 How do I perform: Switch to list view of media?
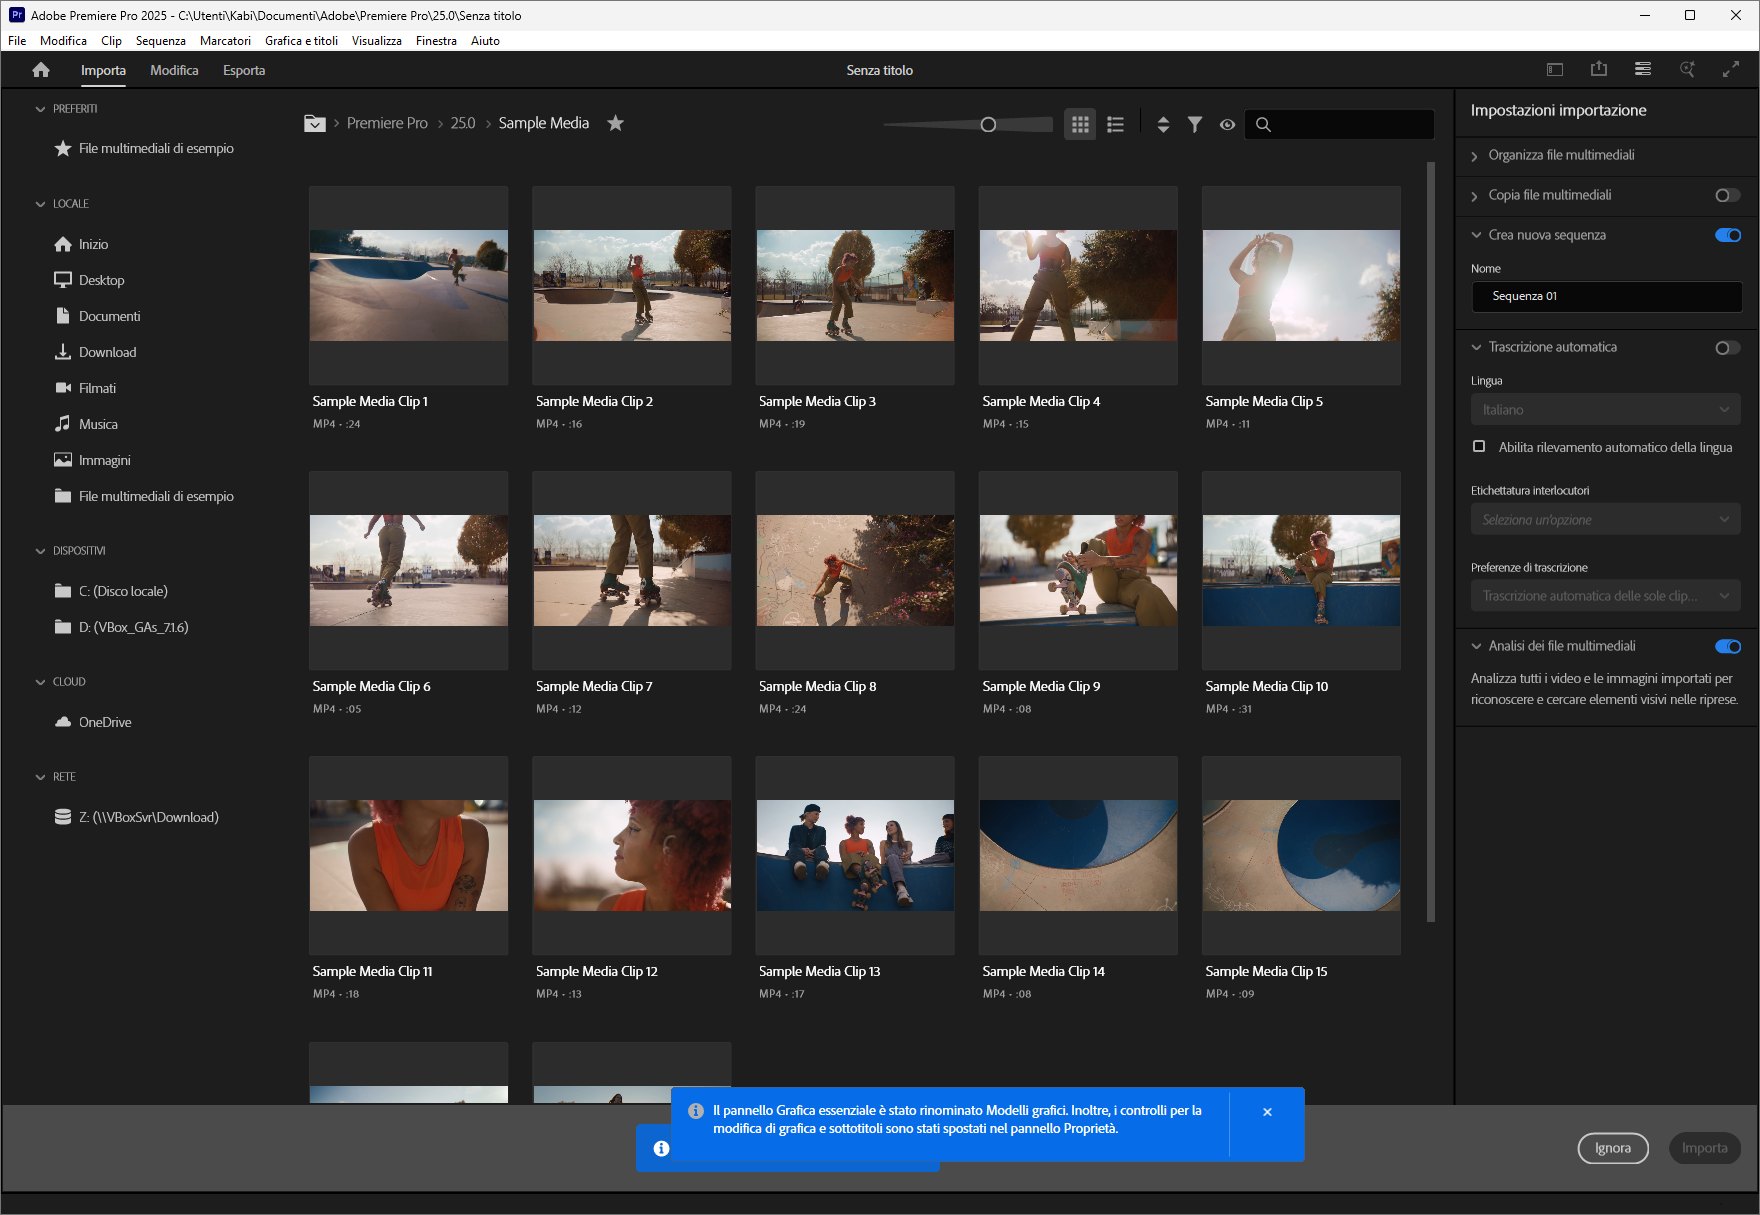tap(1116, 124)
